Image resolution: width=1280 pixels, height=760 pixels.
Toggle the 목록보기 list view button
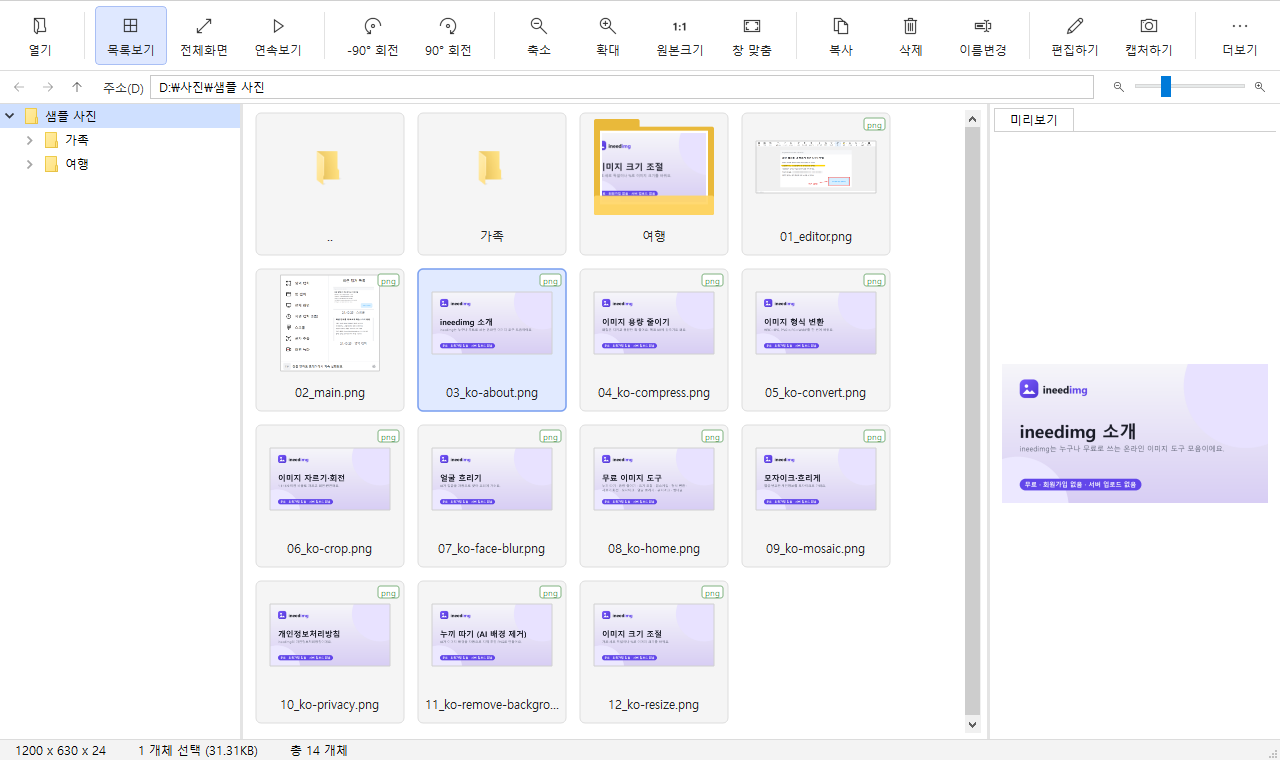click(131, 36)
